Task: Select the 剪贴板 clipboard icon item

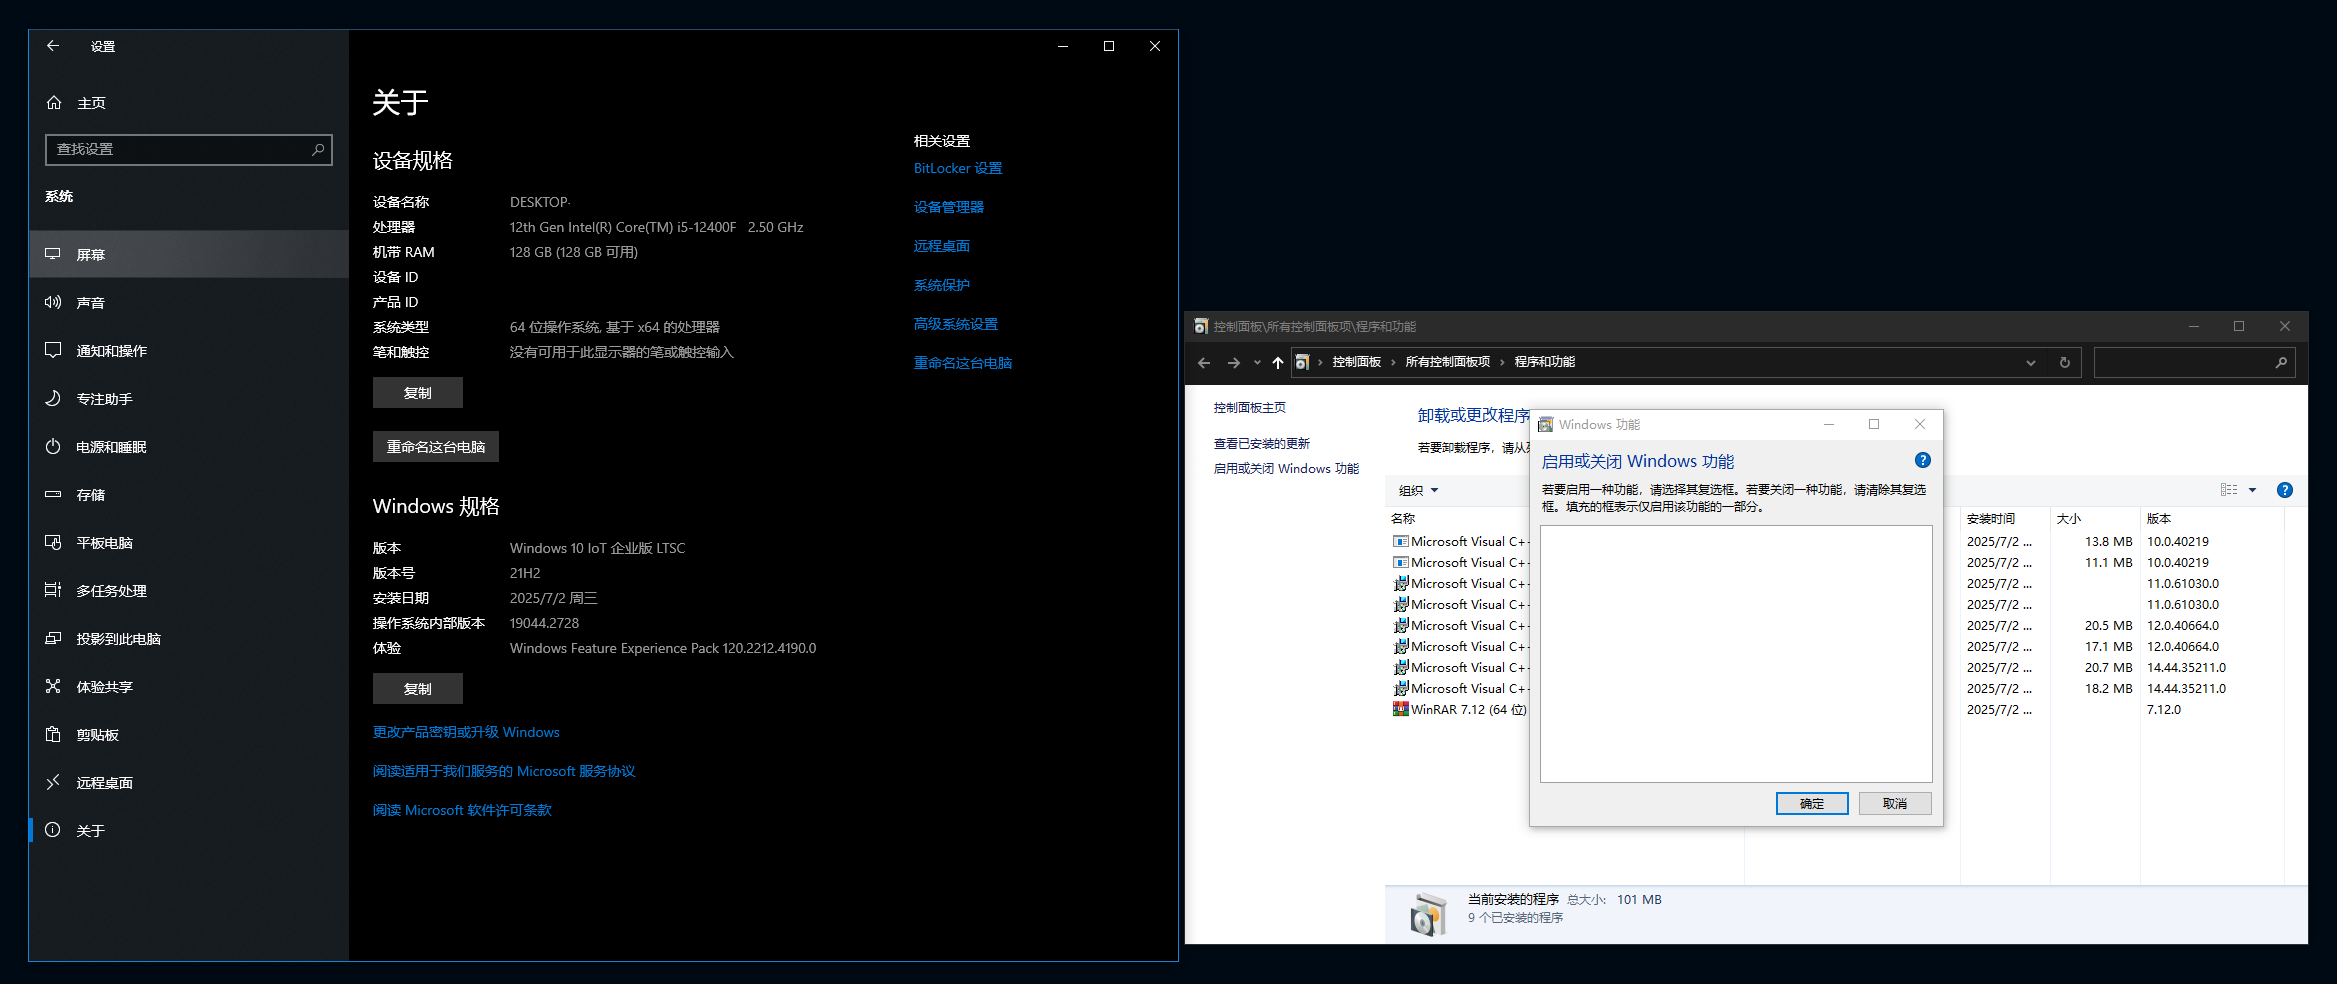Action: pyautogui.click(x=53, y=734)
